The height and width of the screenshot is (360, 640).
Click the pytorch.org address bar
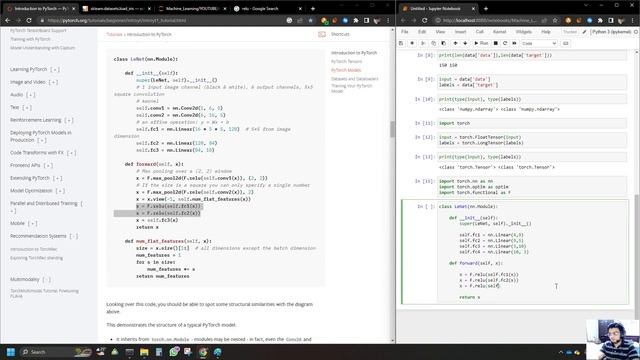tap(163, 20)
